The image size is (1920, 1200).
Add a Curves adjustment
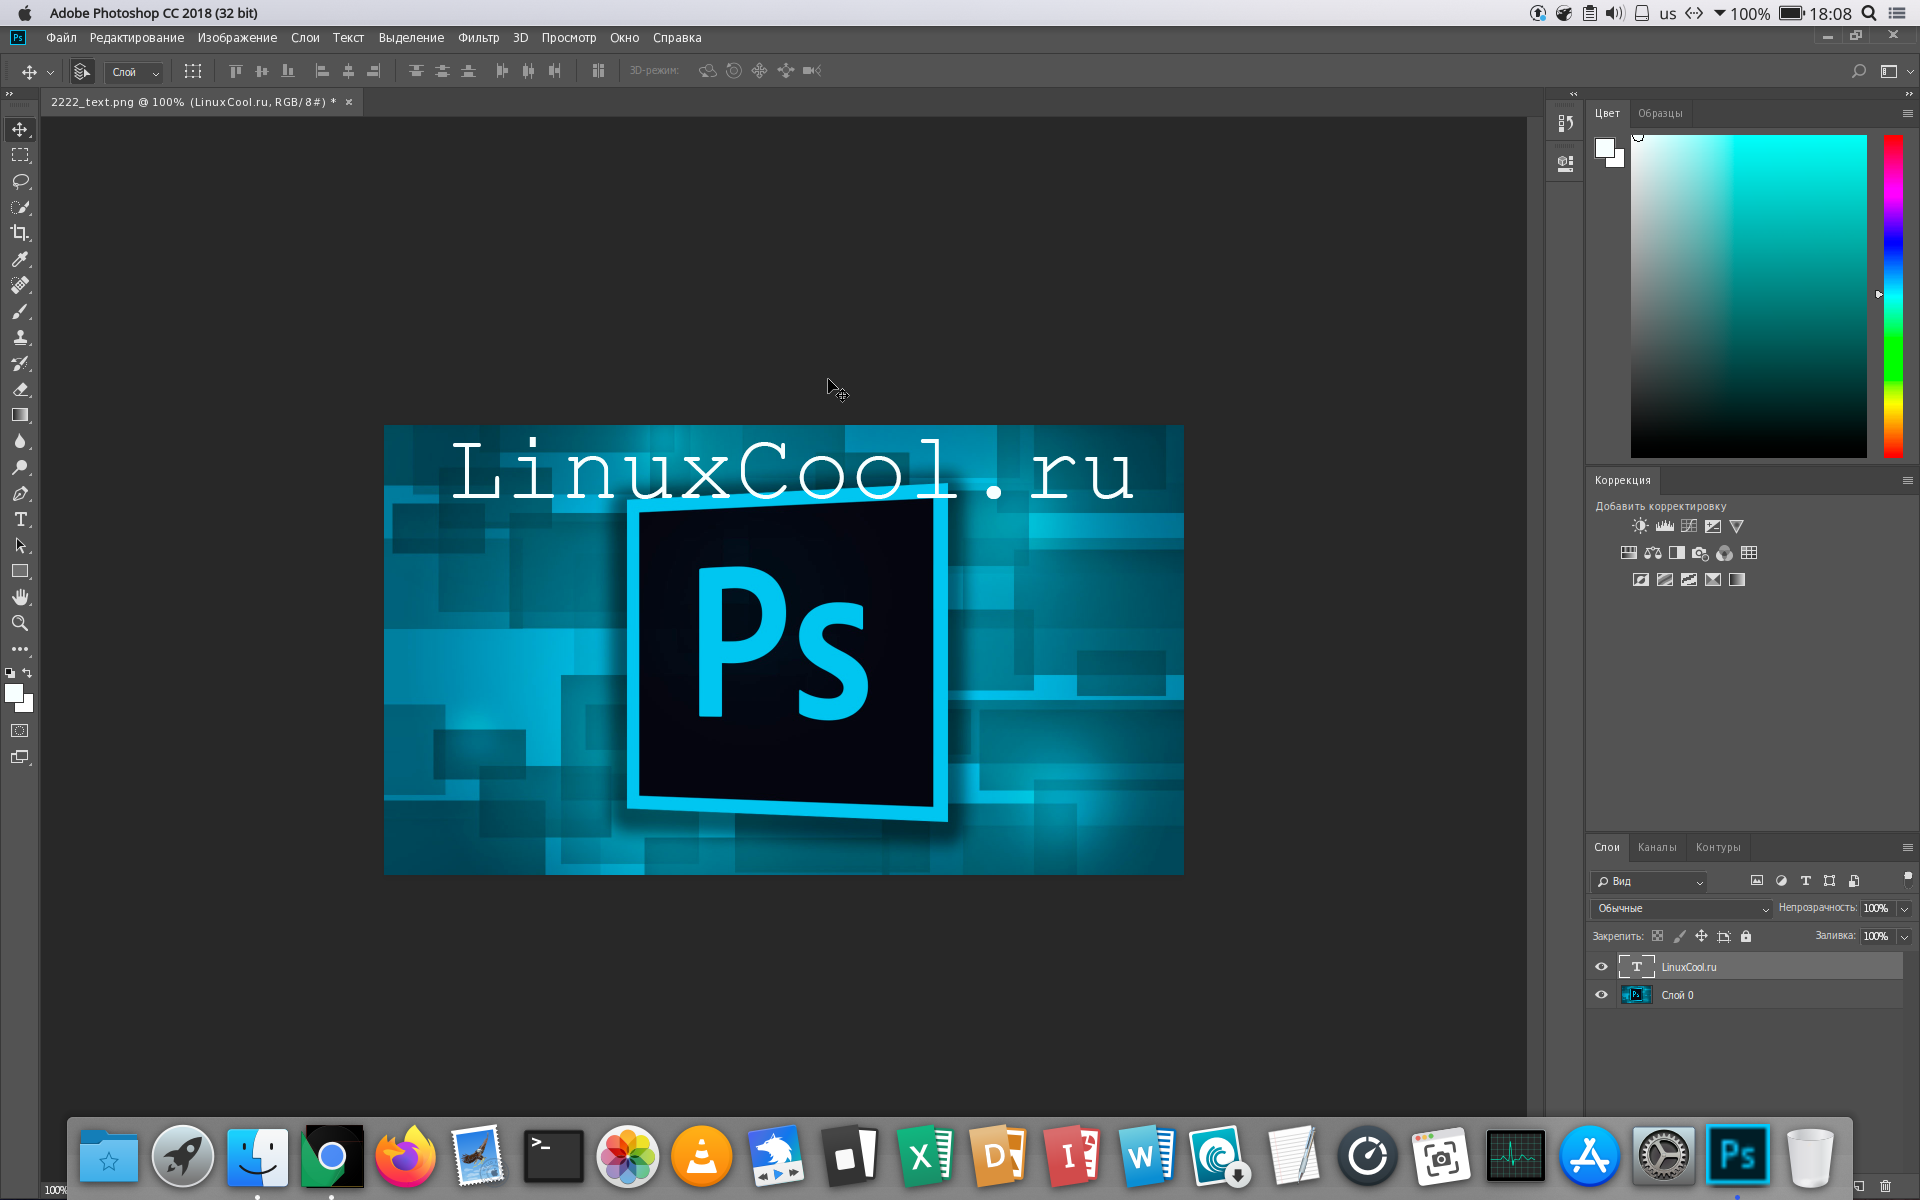(1689, 526)
